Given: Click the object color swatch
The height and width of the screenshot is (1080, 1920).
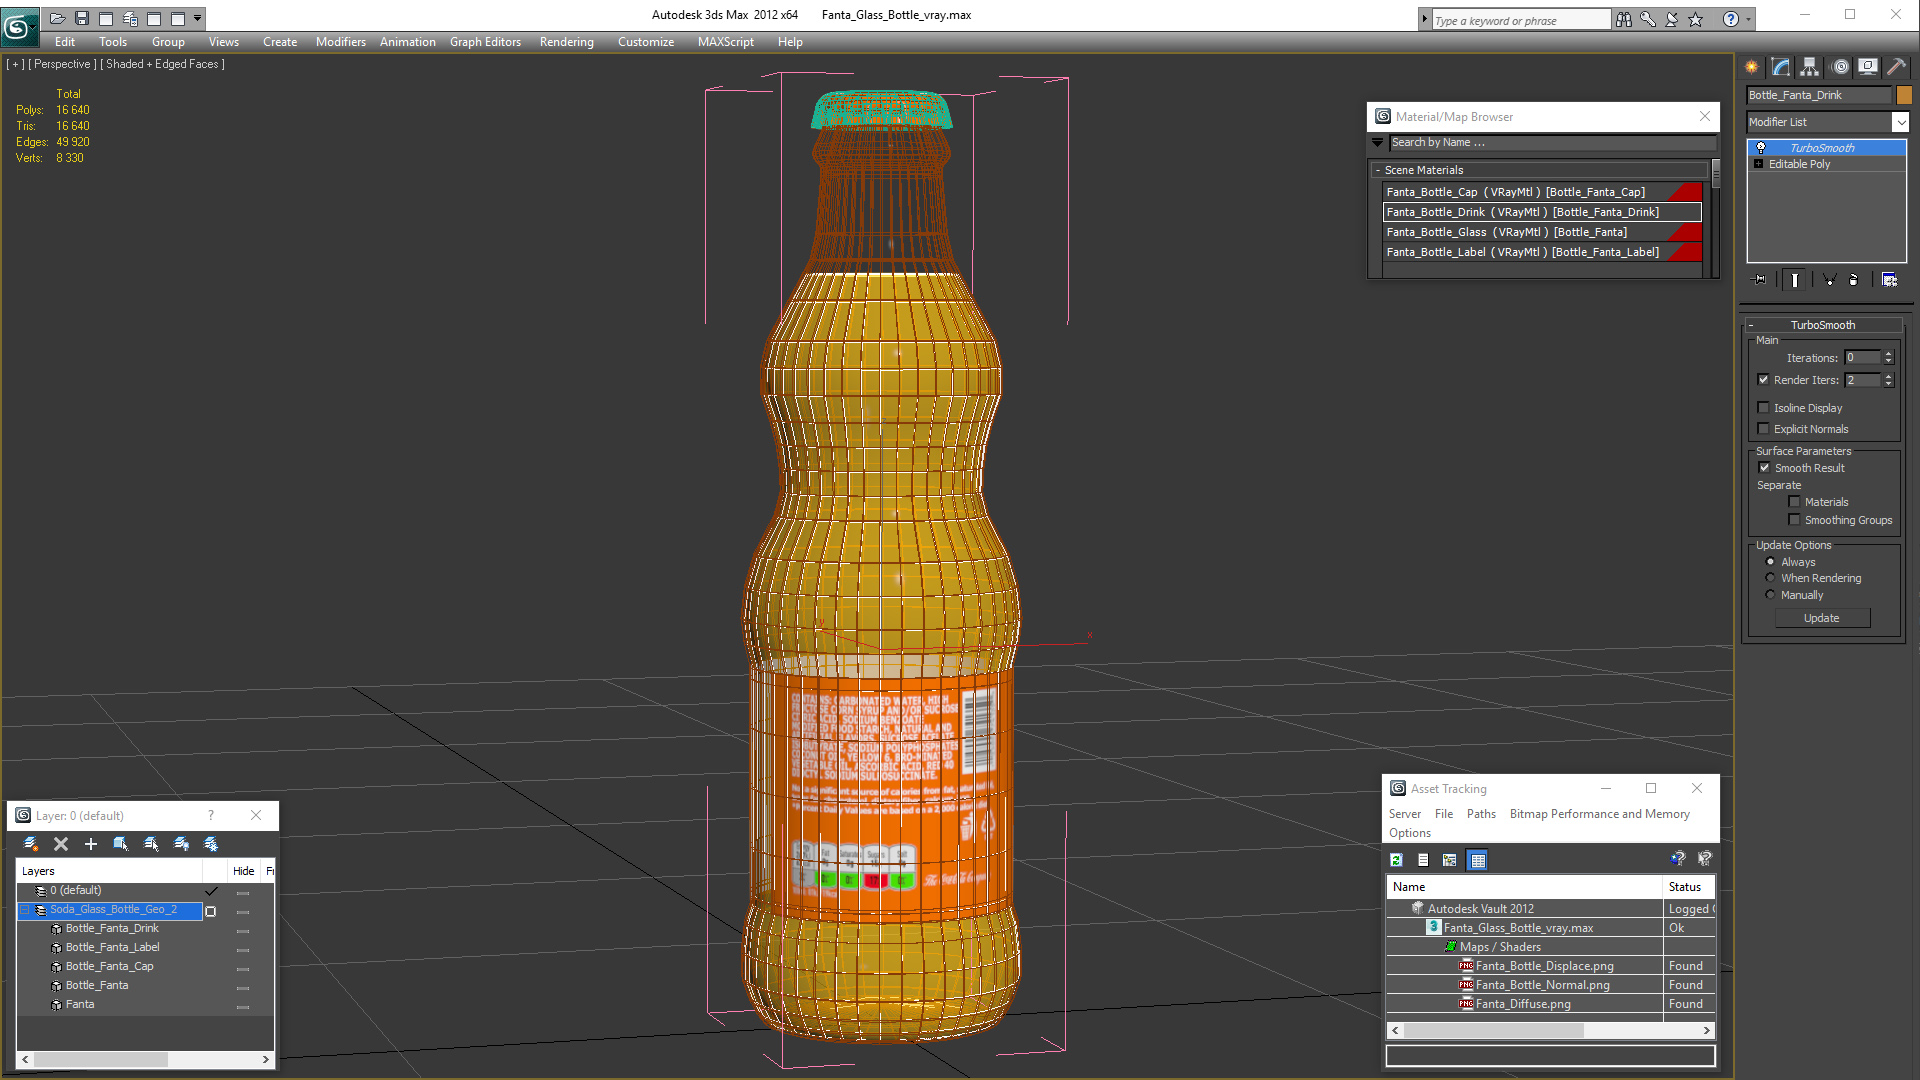Looking at the screenshot, I should tap(1904, 95).
